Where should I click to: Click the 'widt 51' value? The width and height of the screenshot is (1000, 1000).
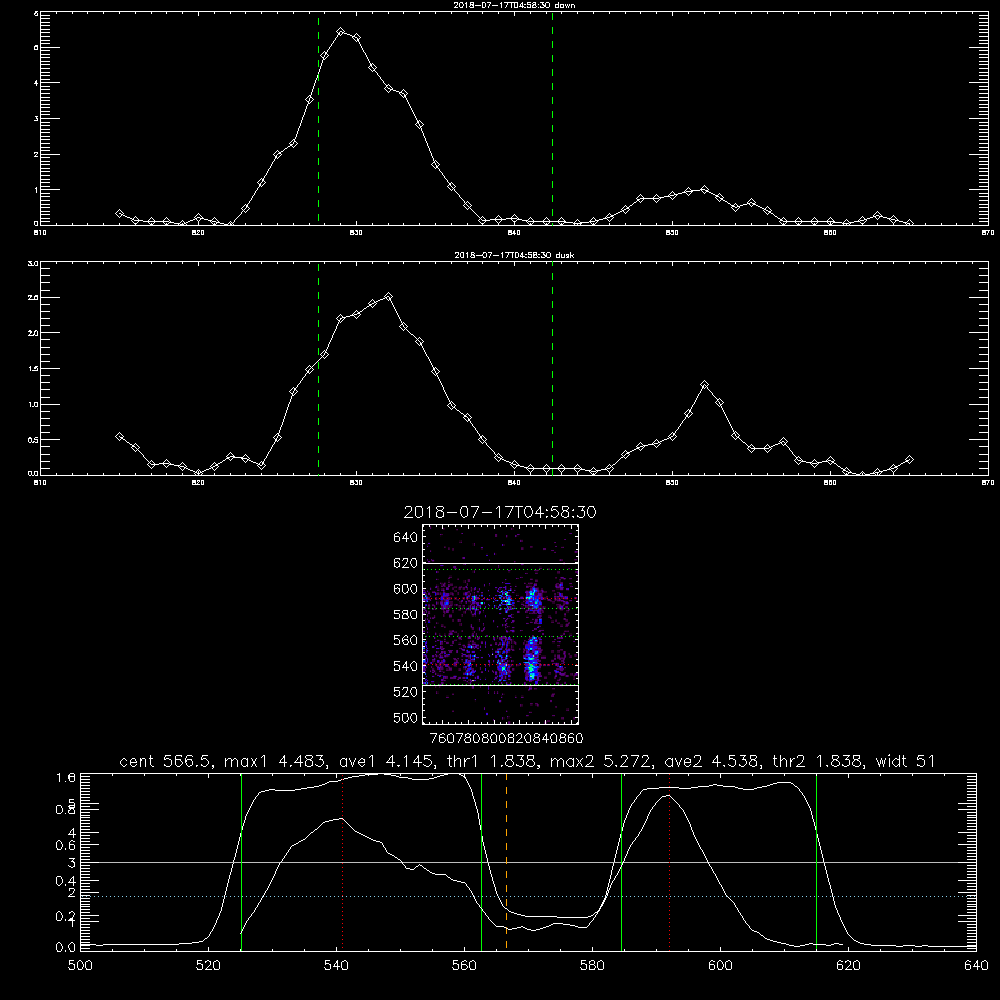point(906,761)
